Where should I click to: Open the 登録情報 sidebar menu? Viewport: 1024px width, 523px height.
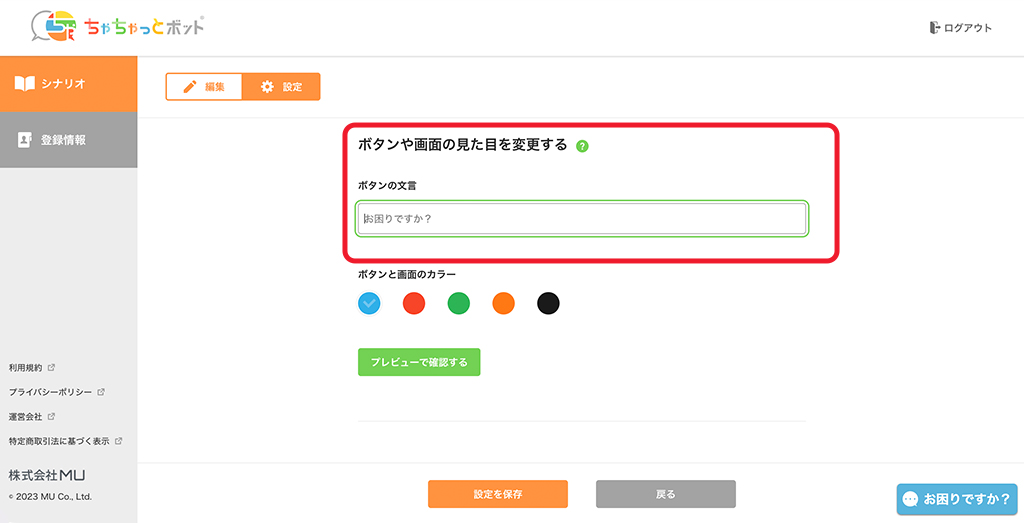click(x=68, y=140)
